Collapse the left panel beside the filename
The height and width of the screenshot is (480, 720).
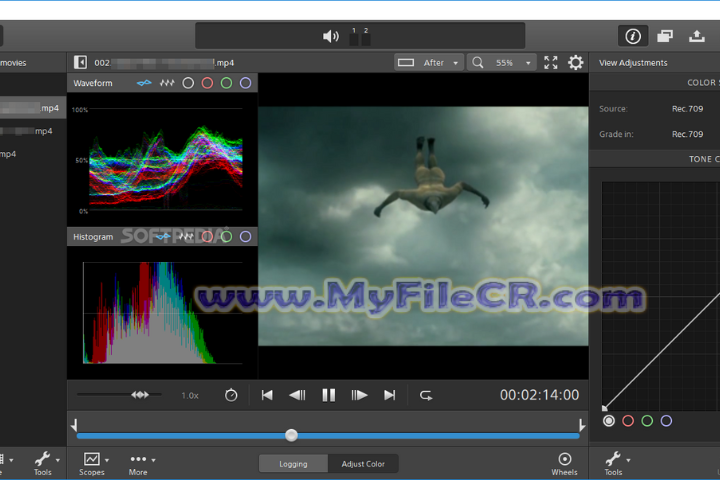(80, 62)
